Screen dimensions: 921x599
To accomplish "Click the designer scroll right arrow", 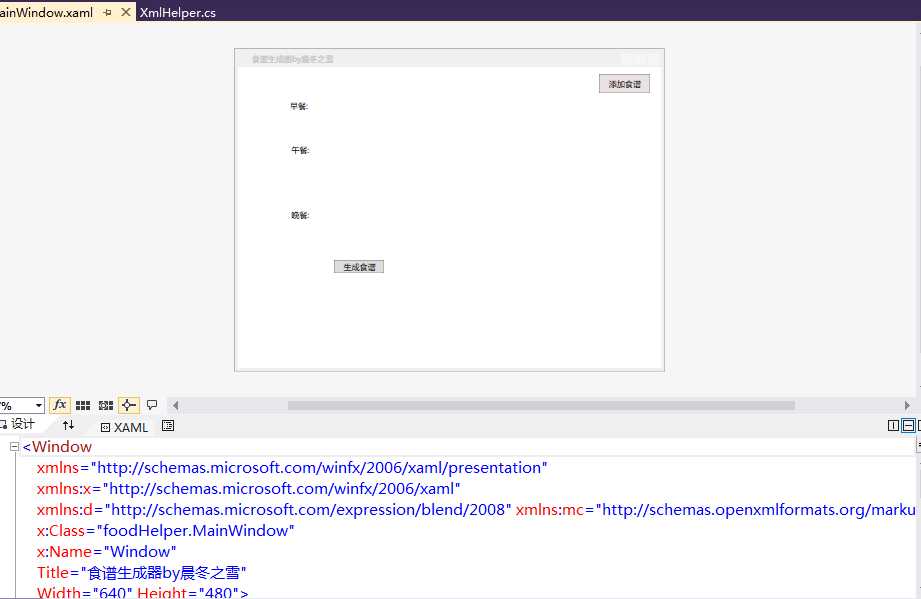I will coord(907,405).
